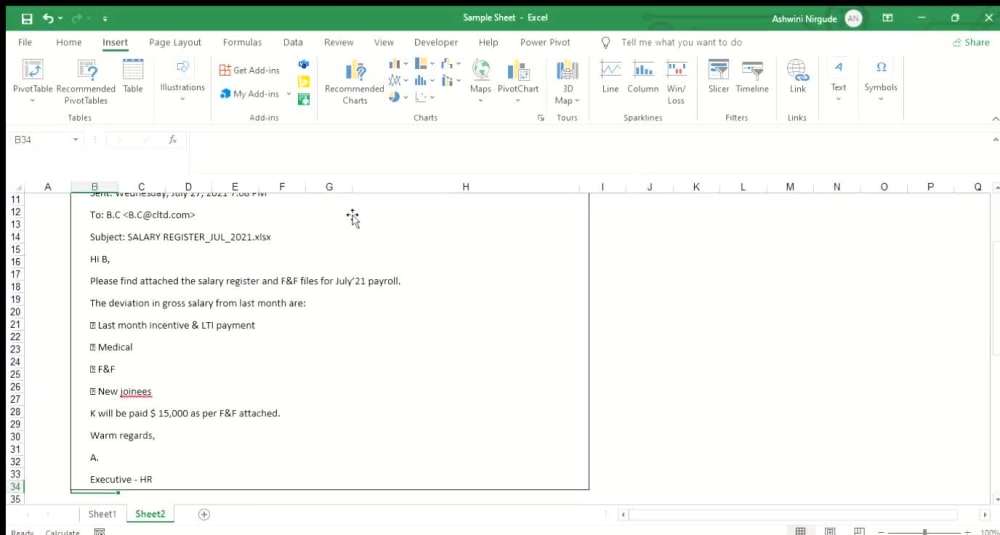Click Tell me what you want to do
The width and height of the screenshot is (1000, 535).
point(681,42)
